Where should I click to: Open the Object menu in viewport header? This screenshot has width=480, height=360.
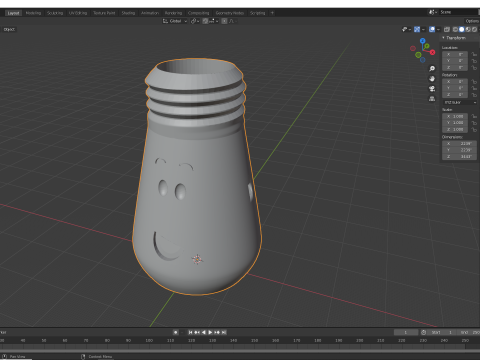(x=9, y=29)
